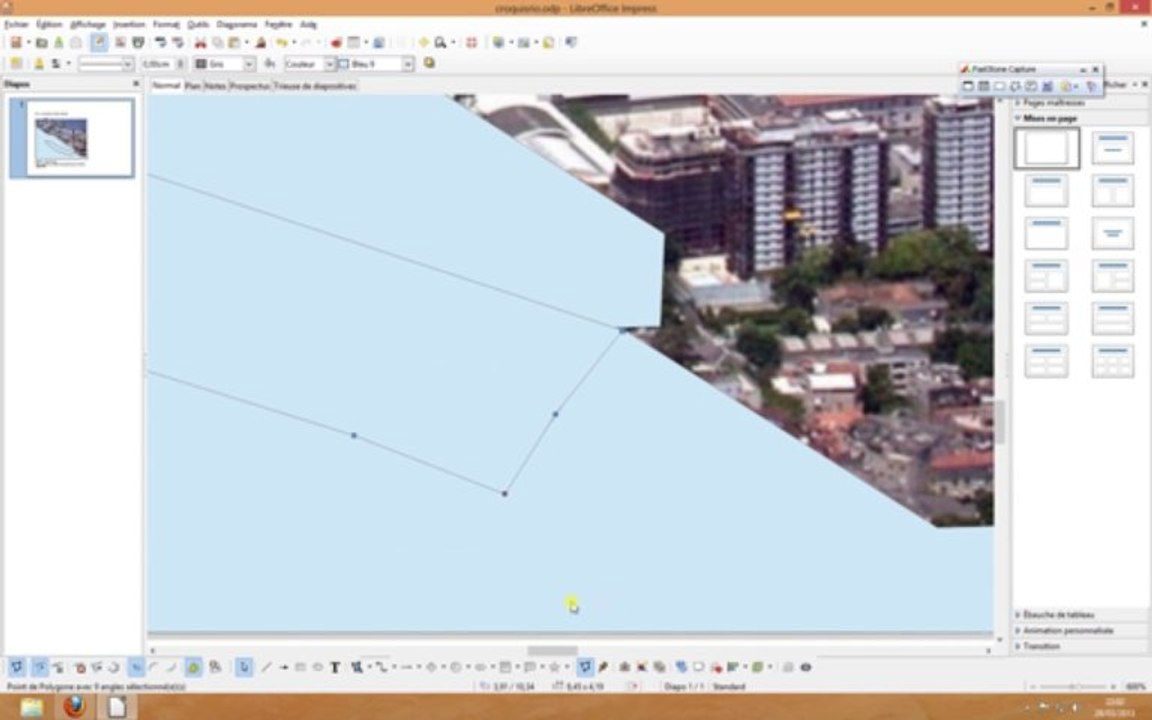
Task: Open the Outils menu
Action: pyautogui.click(x=198, y=24)
